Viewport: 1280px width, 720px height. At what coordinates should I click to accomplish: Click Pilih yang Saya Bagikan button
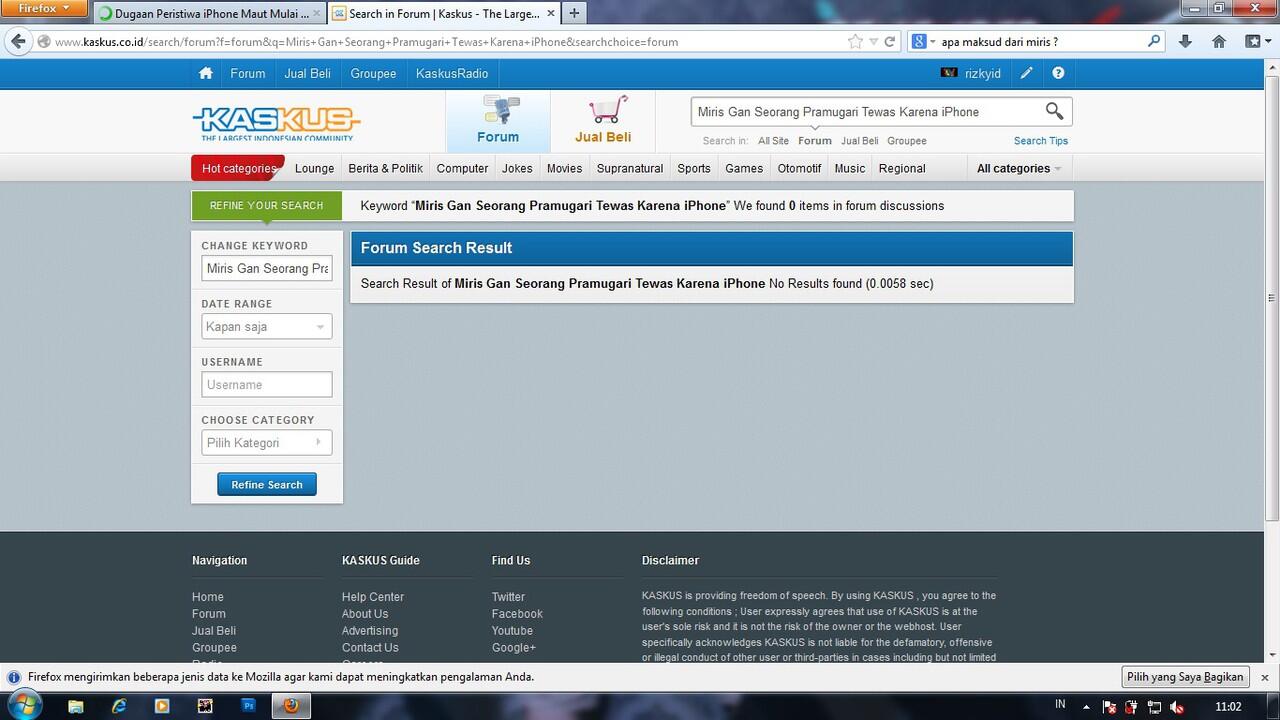[1185, 677]
